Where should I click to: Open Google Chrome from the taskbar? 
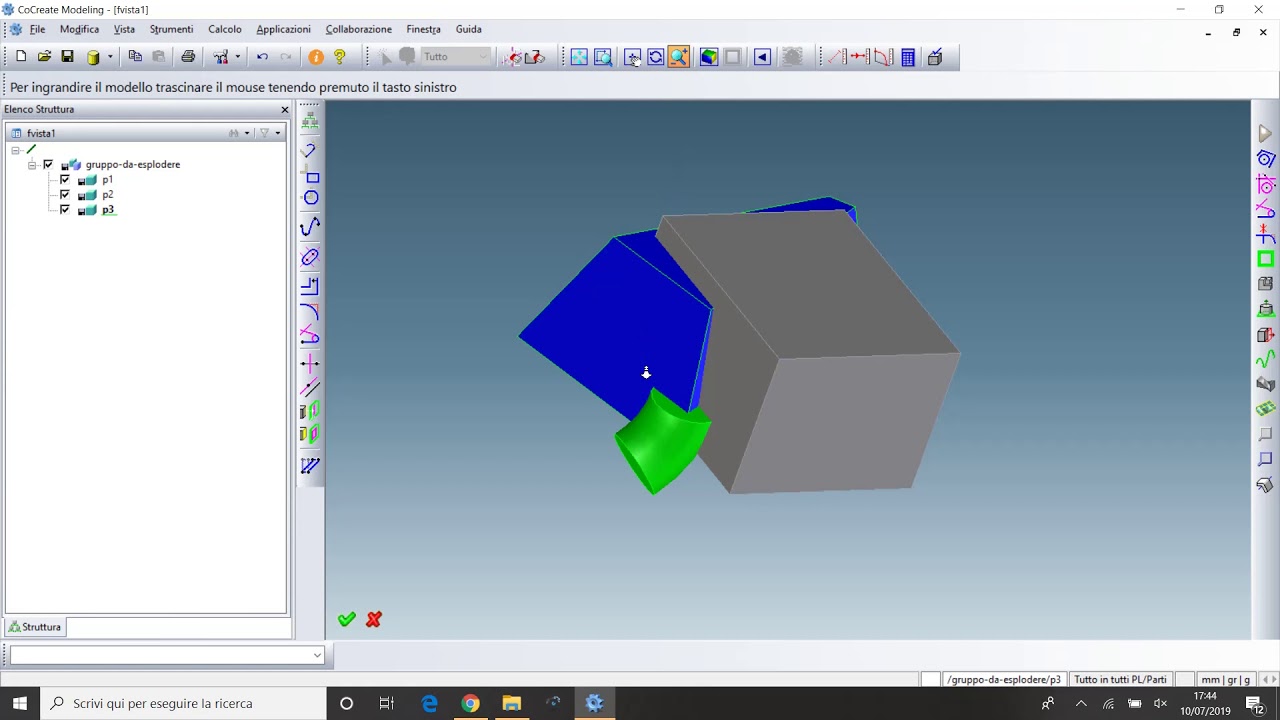(470, 703)
